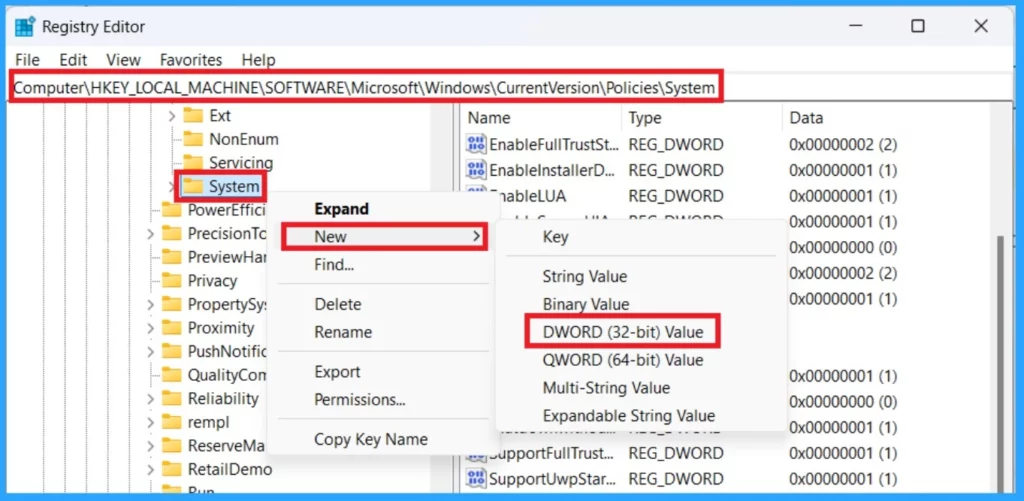This screenshot has width=1024, height=501.
Task: Maximize the Registry Editor window
Action: [x=918, y=27]
